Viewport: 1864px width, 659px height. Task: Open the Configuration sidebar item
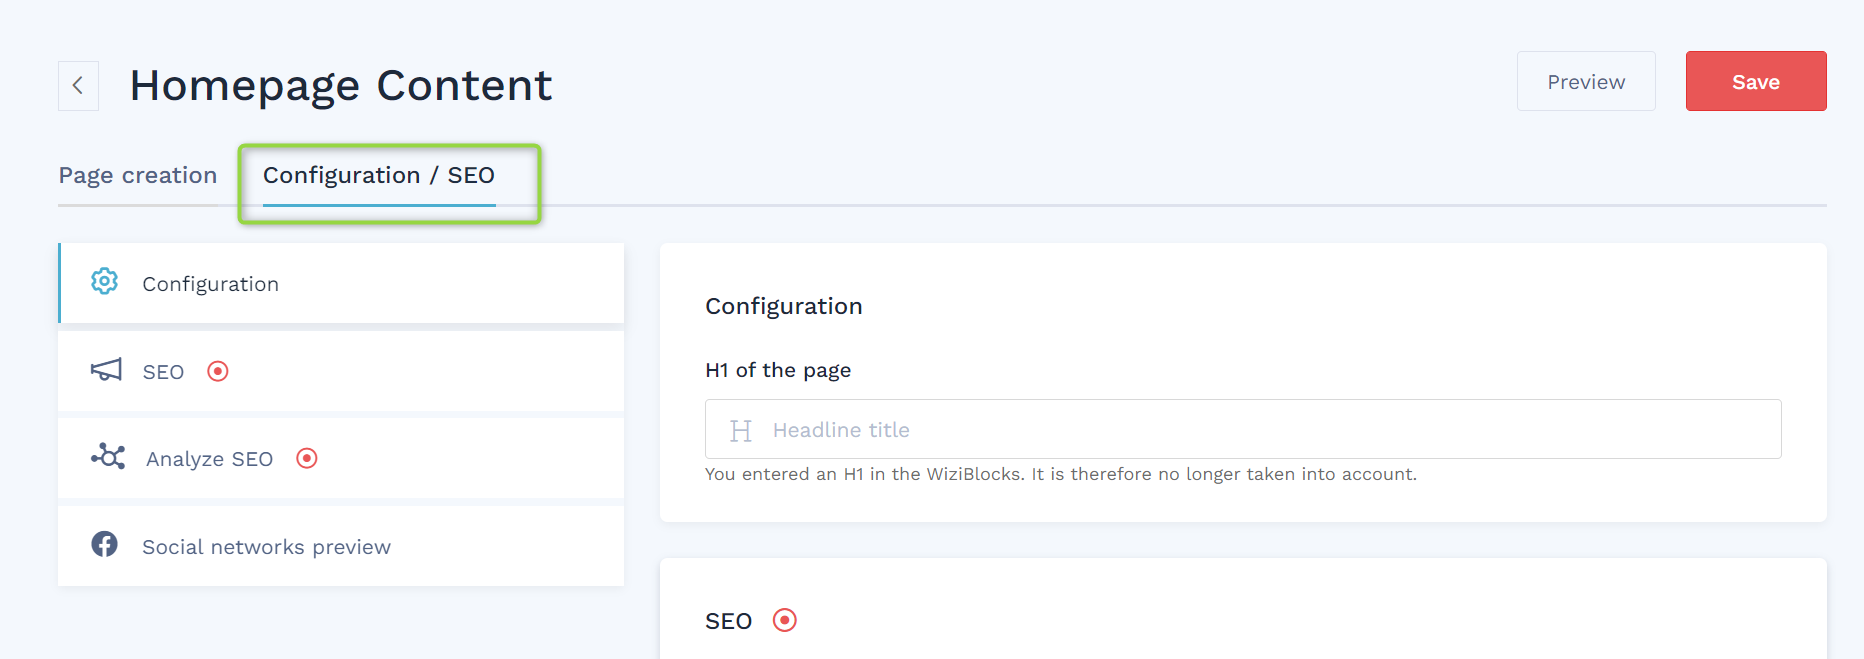click(341, 283)
